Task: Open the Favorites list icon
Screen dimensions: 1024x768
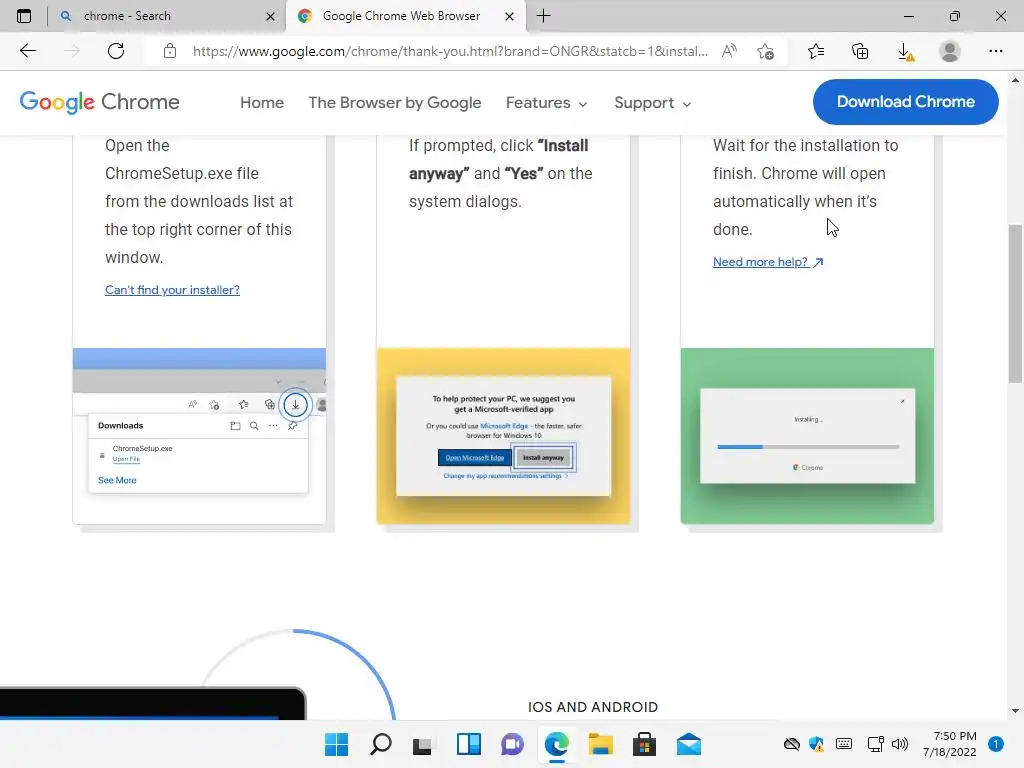Action: (816, 51)
